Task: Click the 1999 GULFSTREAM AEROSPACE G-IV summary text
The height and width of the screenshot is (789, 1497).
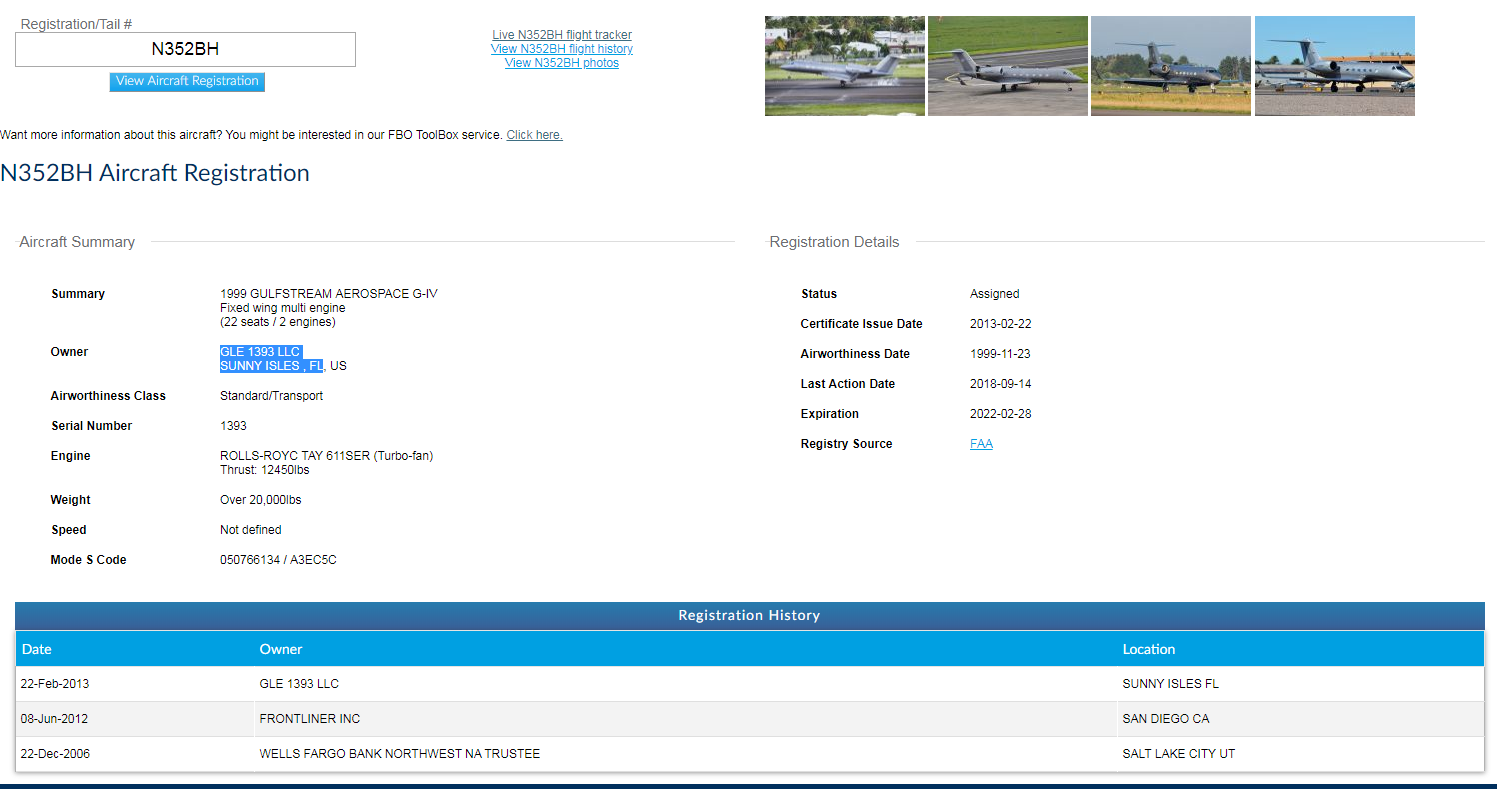Action: (x=329, y=294)
